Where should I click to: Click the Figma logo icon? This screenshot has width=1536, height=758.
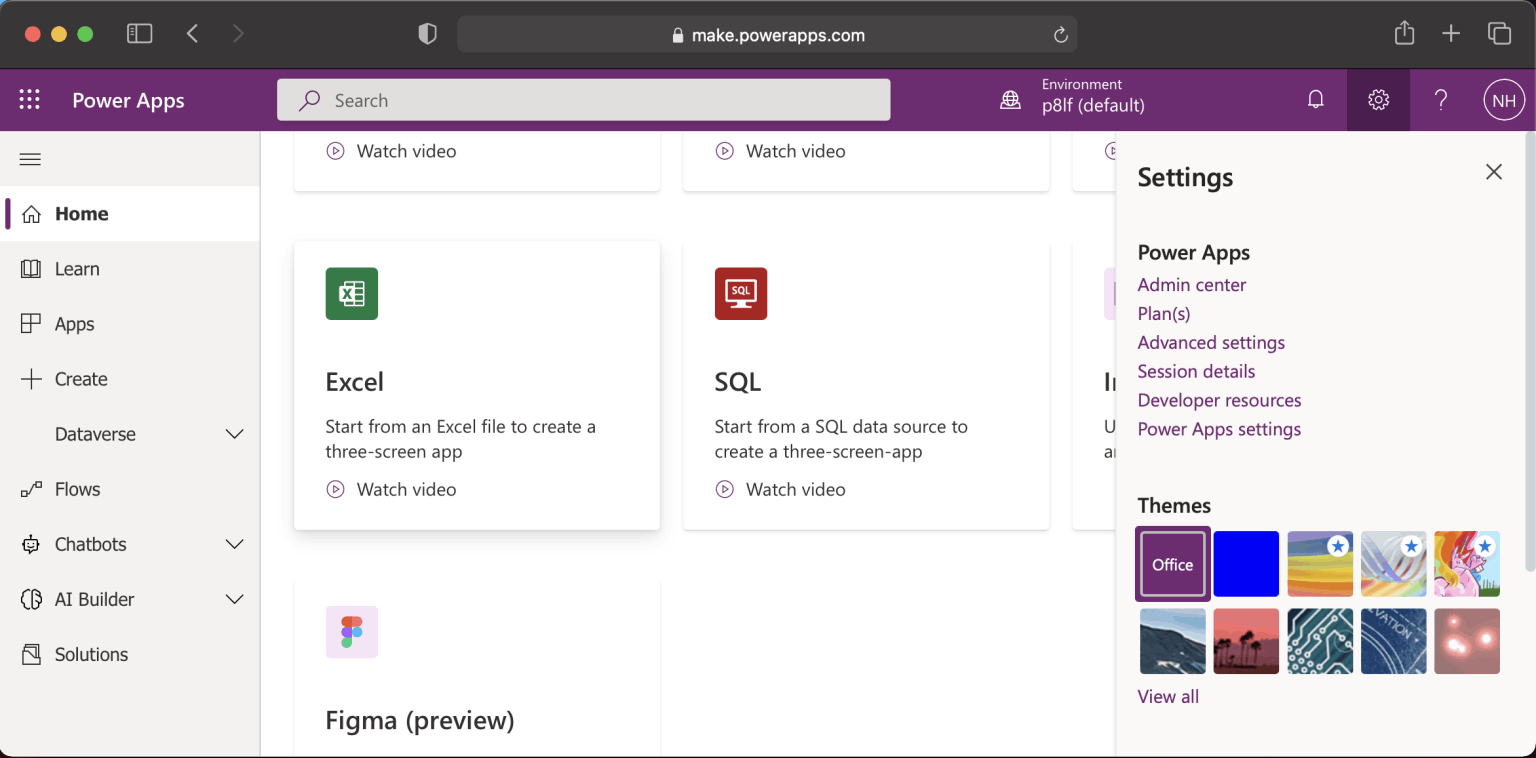click(x=352, y=632)
